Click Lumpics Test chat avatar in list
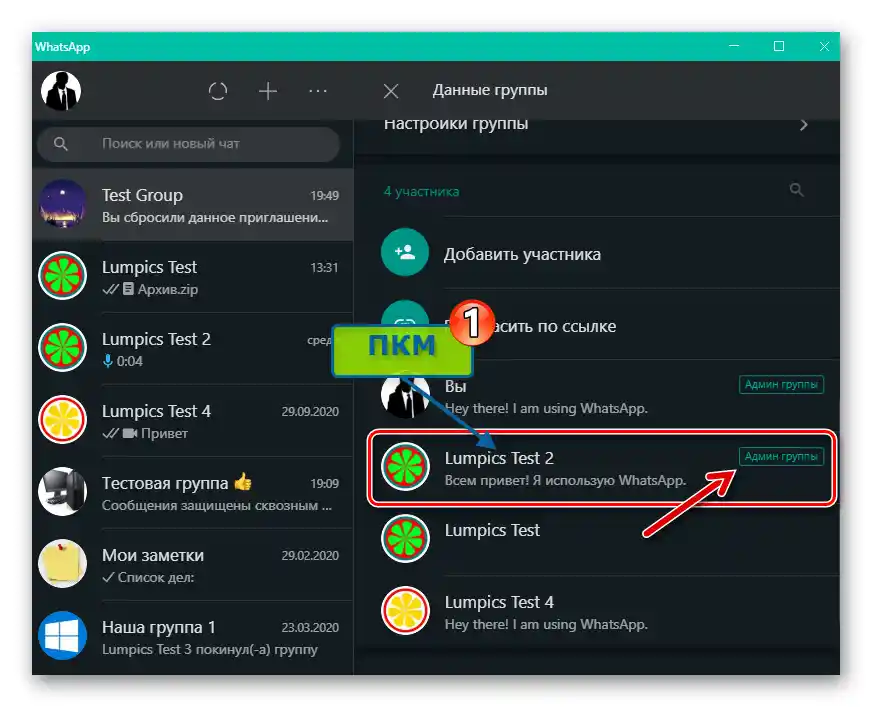The height and width of the screenshot is (707, 872). pyautogui.click(x=62, y=276)
